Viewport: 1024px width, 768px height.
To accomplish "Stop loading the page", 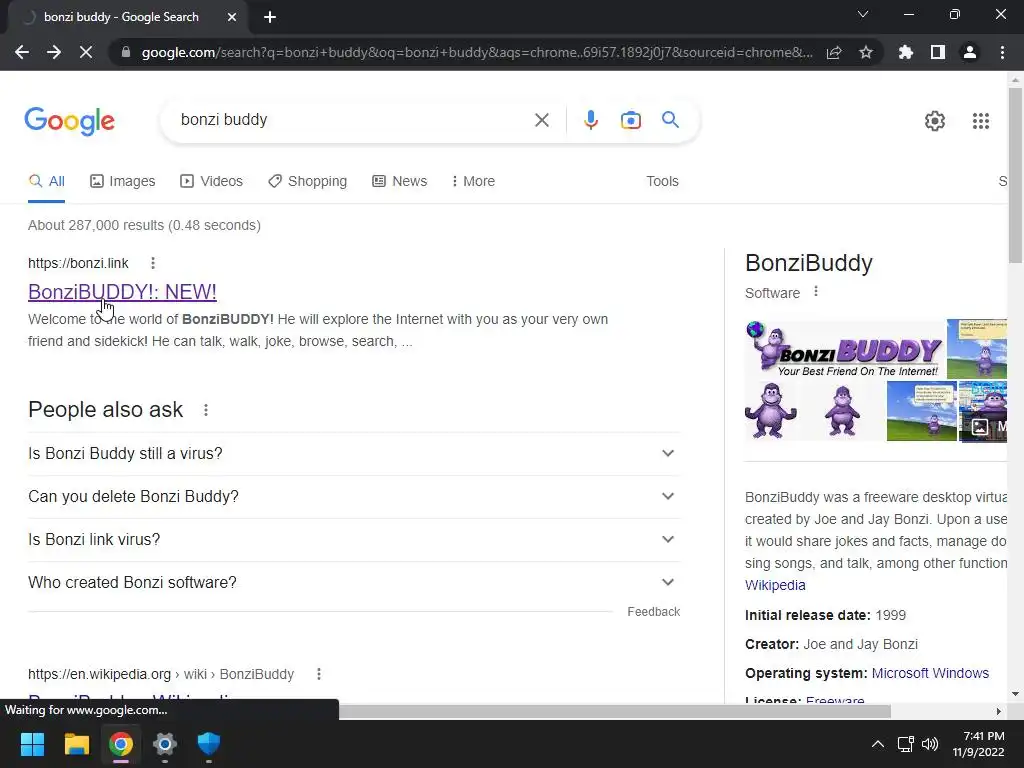I will point(86,52).
